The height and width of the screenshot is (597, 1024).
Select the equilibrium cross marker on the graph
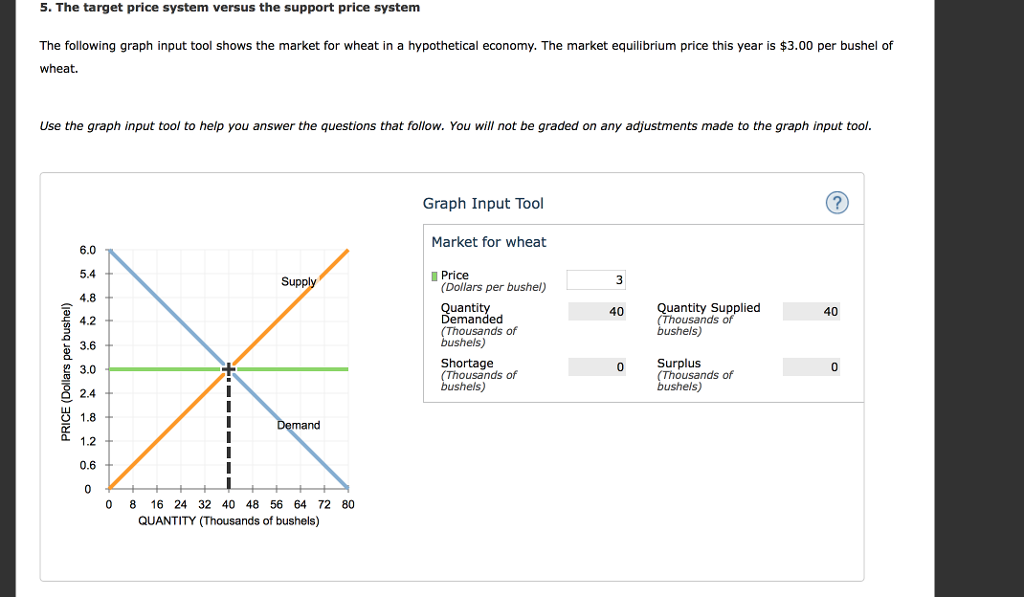tap(228, 369)
